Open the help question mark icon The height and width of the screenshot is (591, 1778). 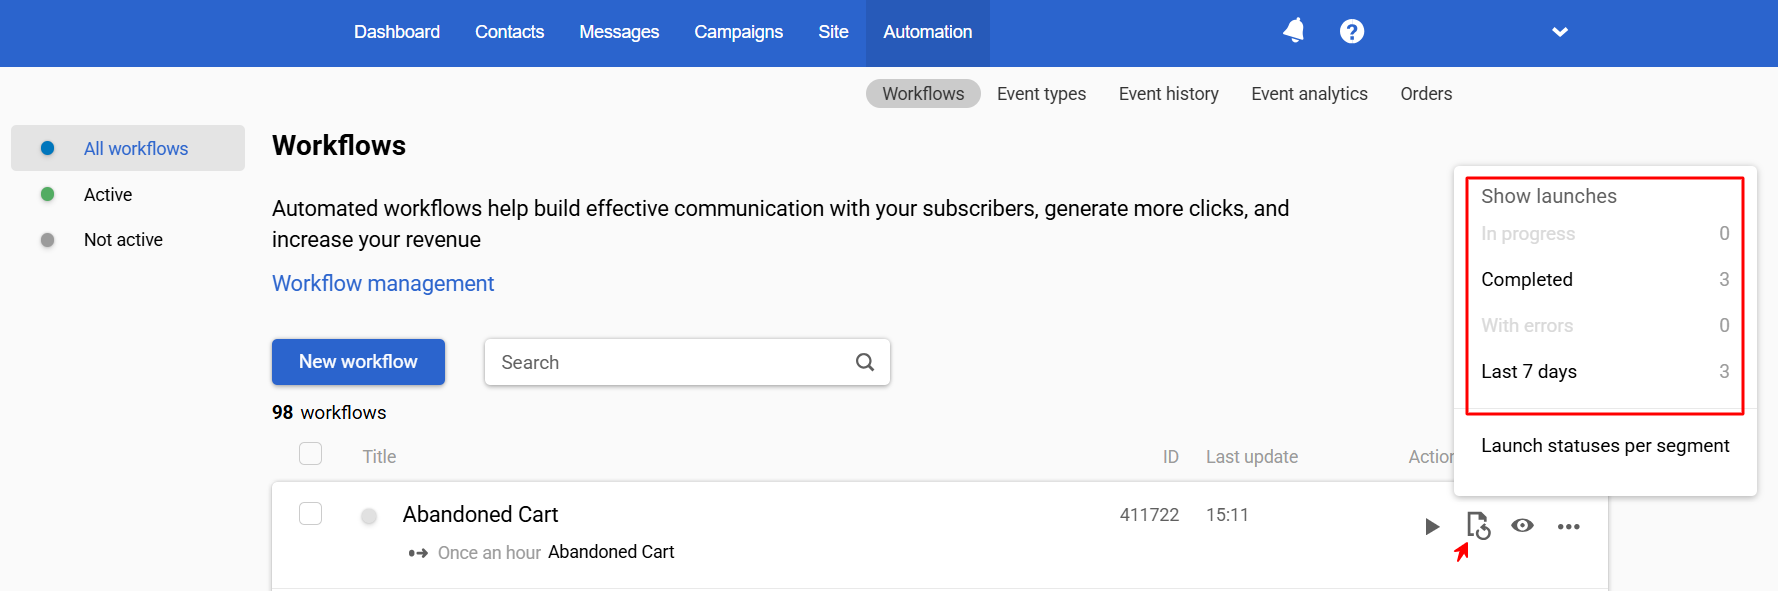pos(1352,32)
